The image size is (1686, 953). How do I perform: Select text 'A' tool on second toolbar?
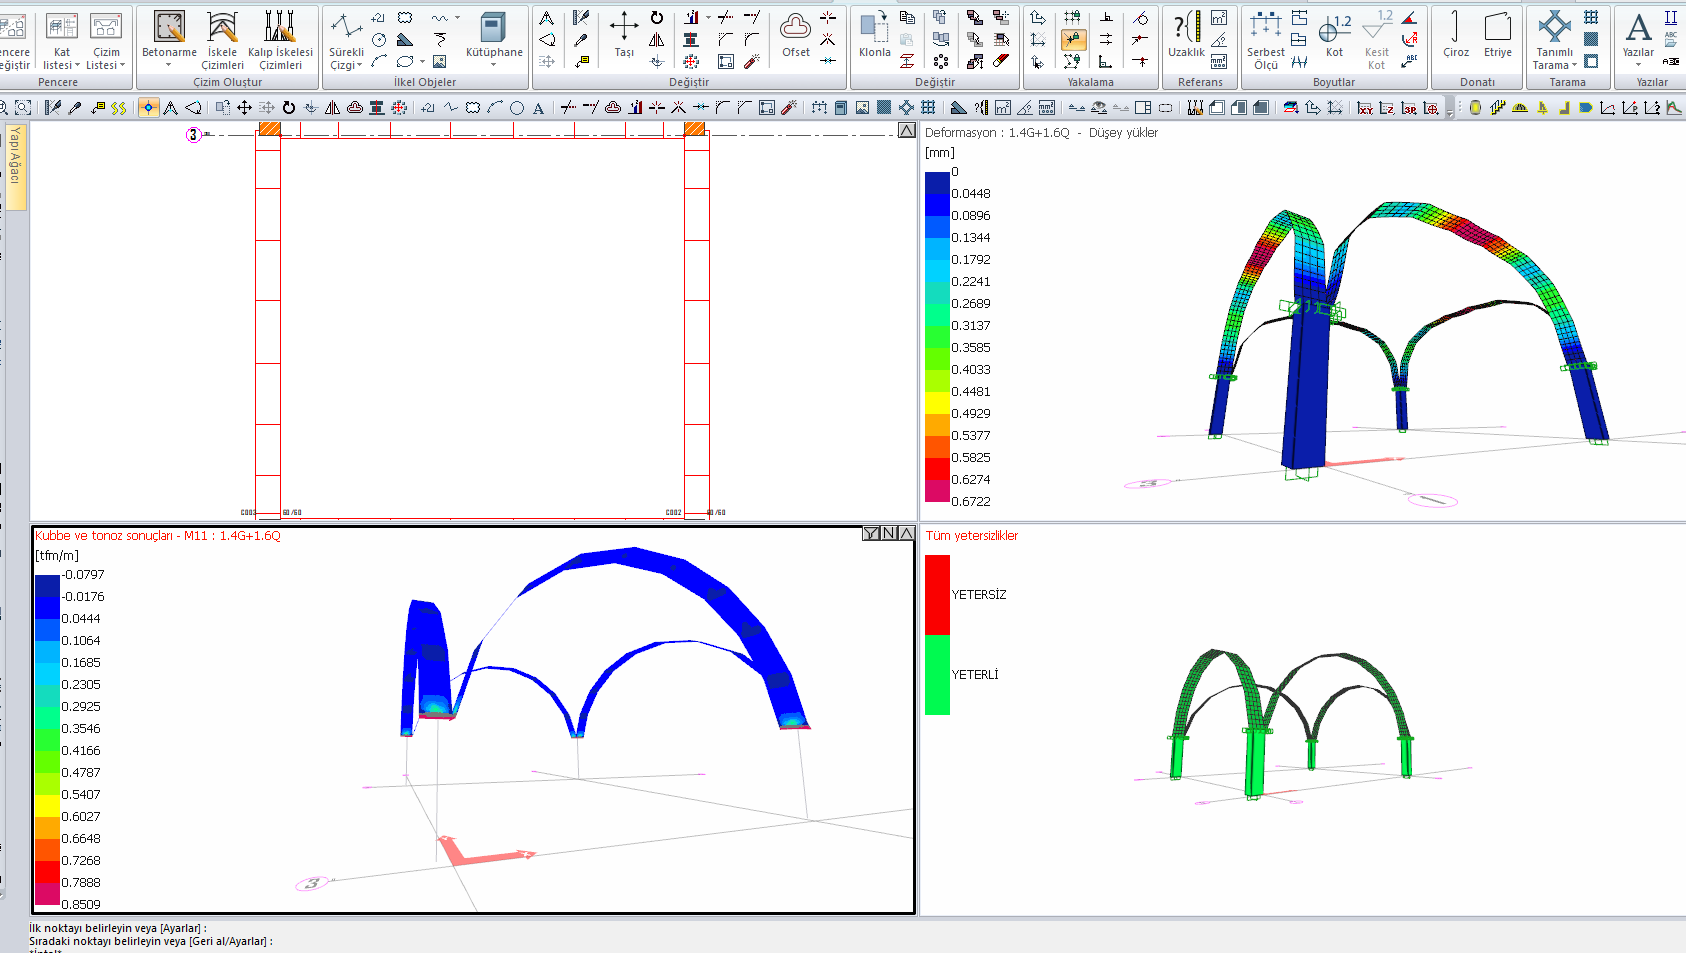click(538, 107)
